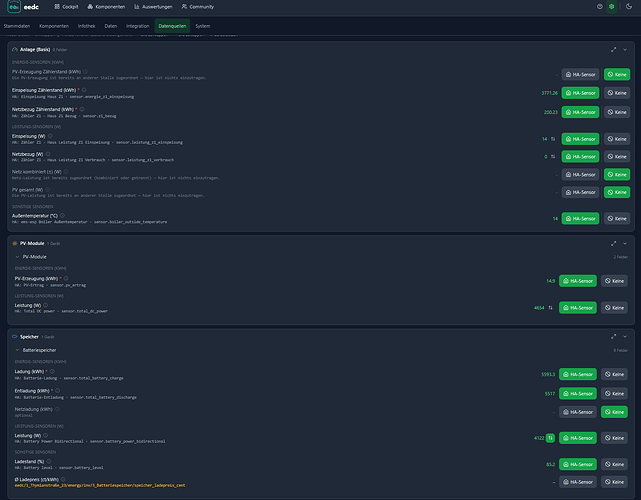Click Keine for Netzbezug (W)
The image size is (641, 500).
[x=617, y=157]
